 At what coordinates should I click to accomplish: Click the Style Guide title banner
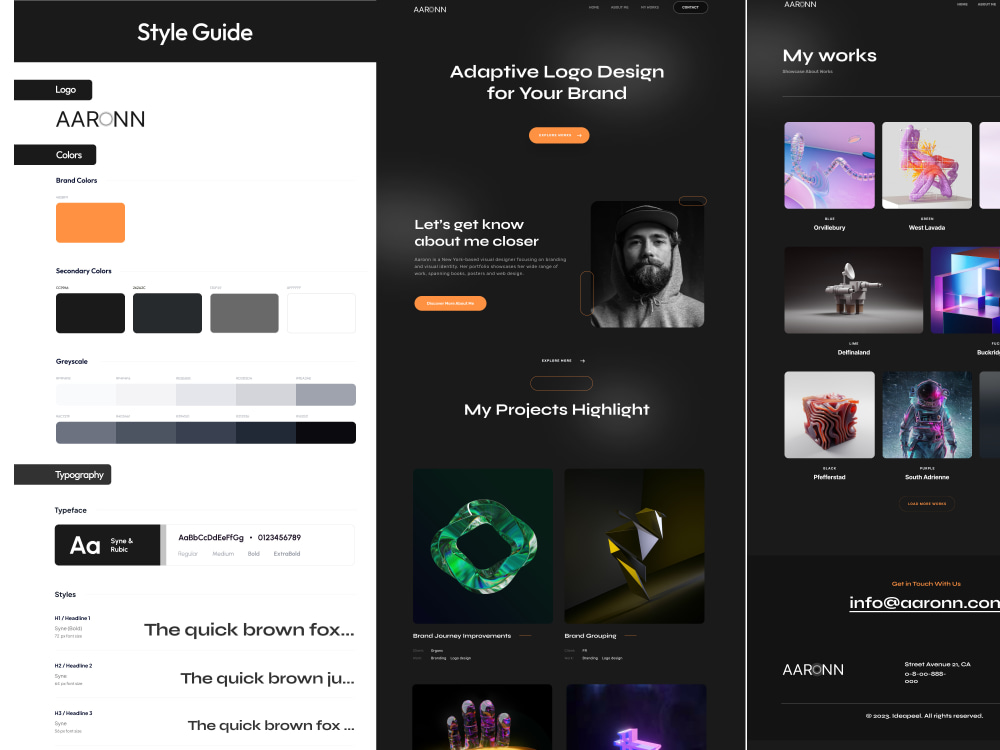(x=195, y=31)
